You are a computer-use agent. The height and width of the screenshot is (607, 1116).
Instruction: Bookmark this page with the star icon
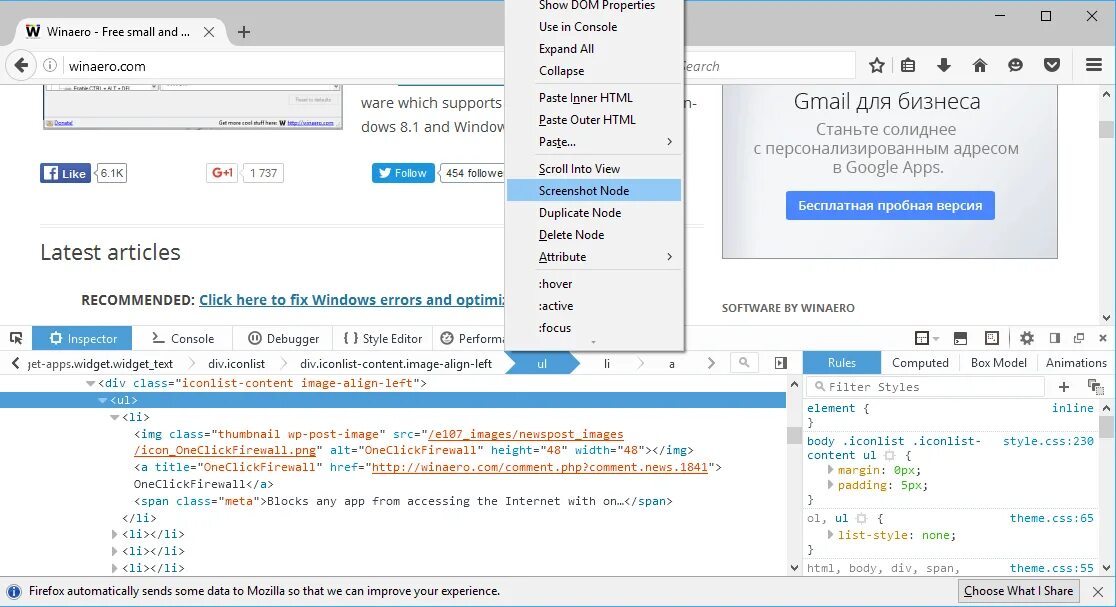[x=877, y=65]
